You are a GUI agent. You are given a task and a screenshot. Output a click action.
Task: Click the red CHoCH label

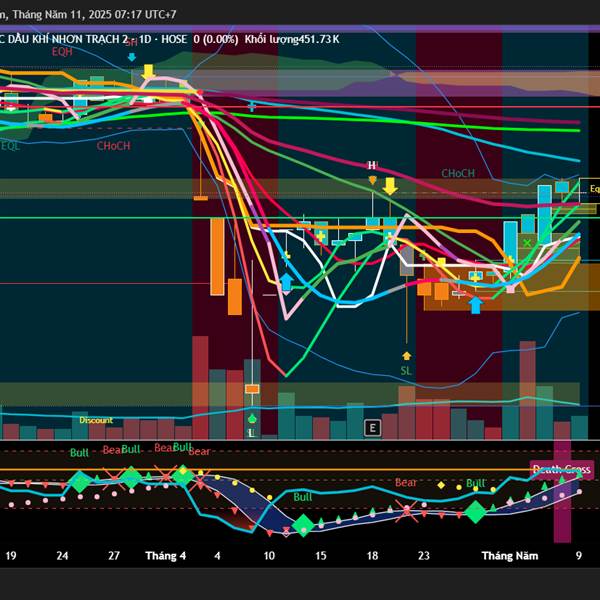point(113,146)
